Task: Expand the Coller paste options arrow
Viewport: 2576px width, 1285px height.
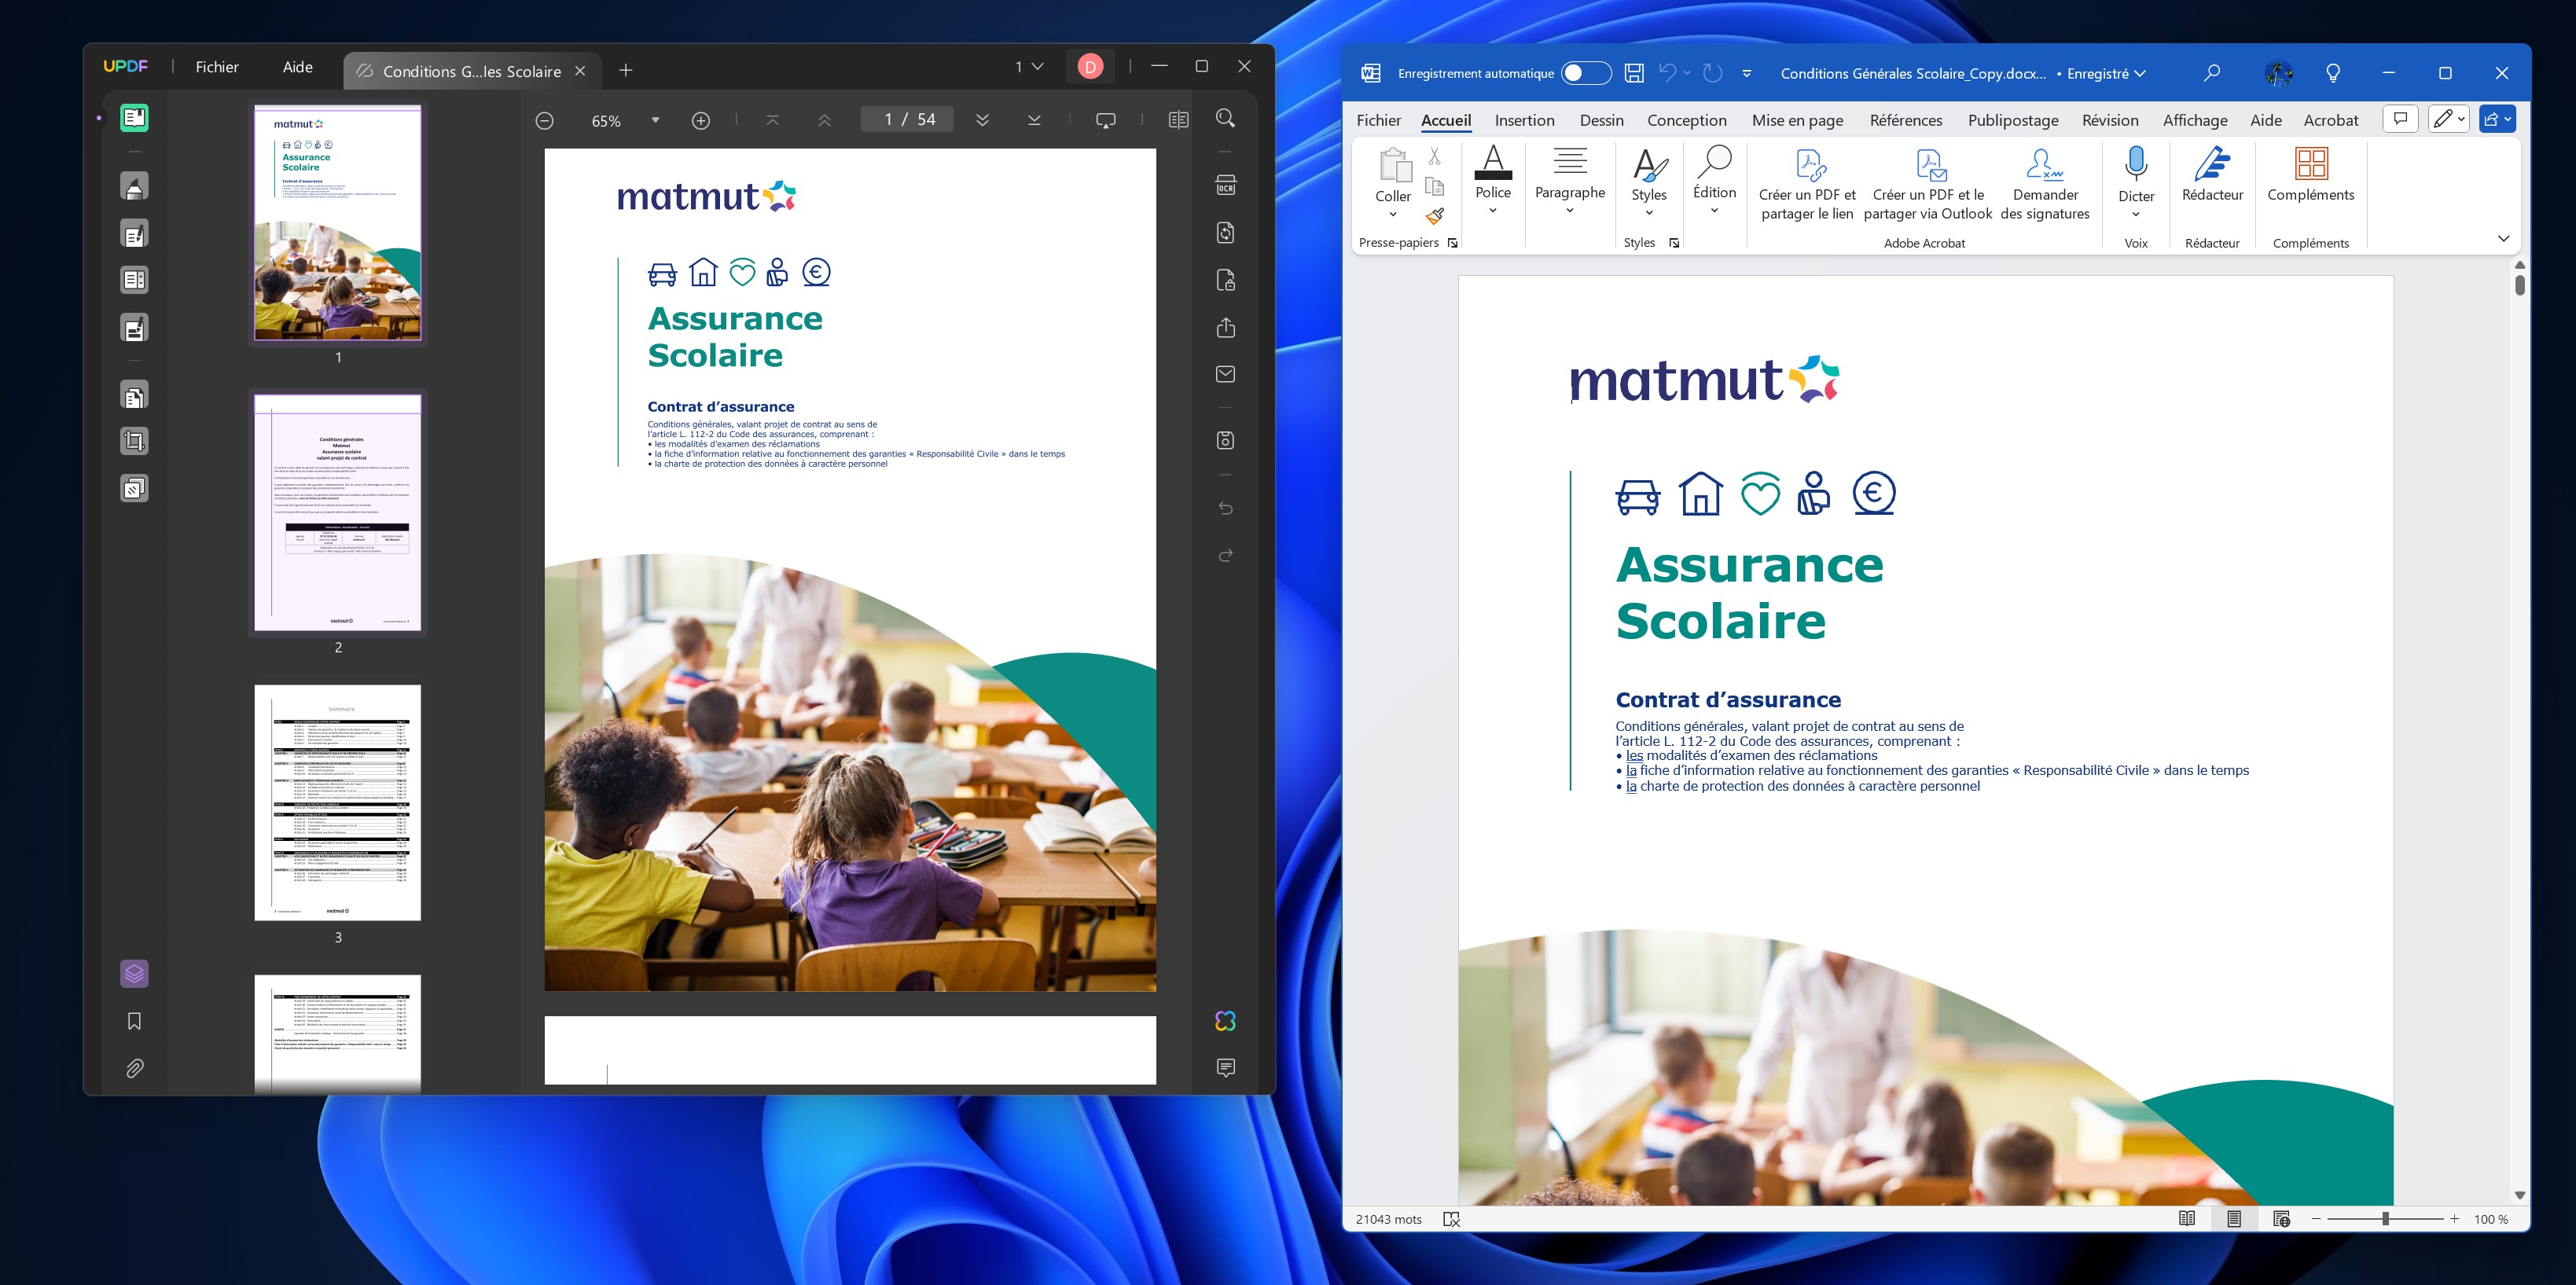Action: coord(1392,214)
